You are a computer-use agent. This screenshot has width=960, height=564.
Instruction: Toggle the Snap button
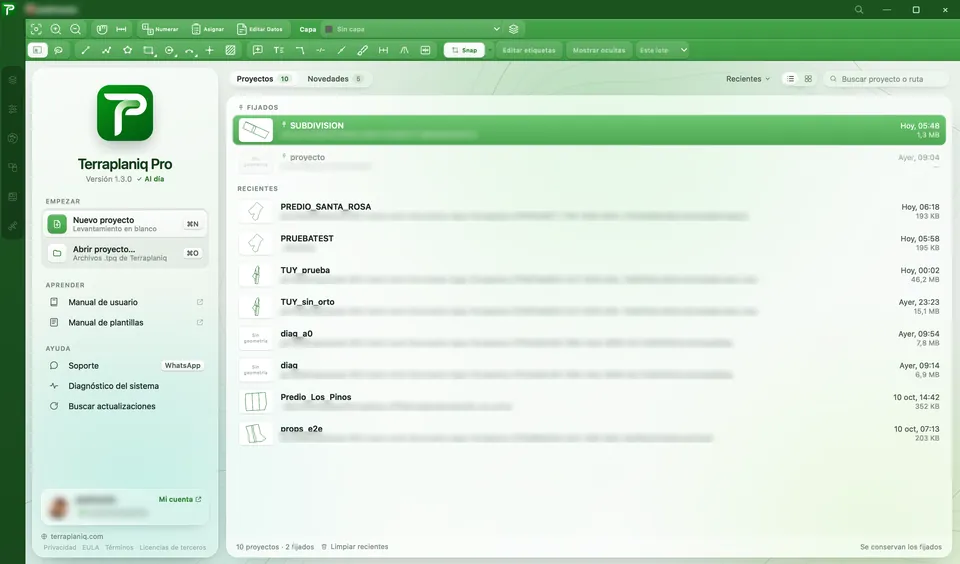pyautogui.click(x=464, y=50)
